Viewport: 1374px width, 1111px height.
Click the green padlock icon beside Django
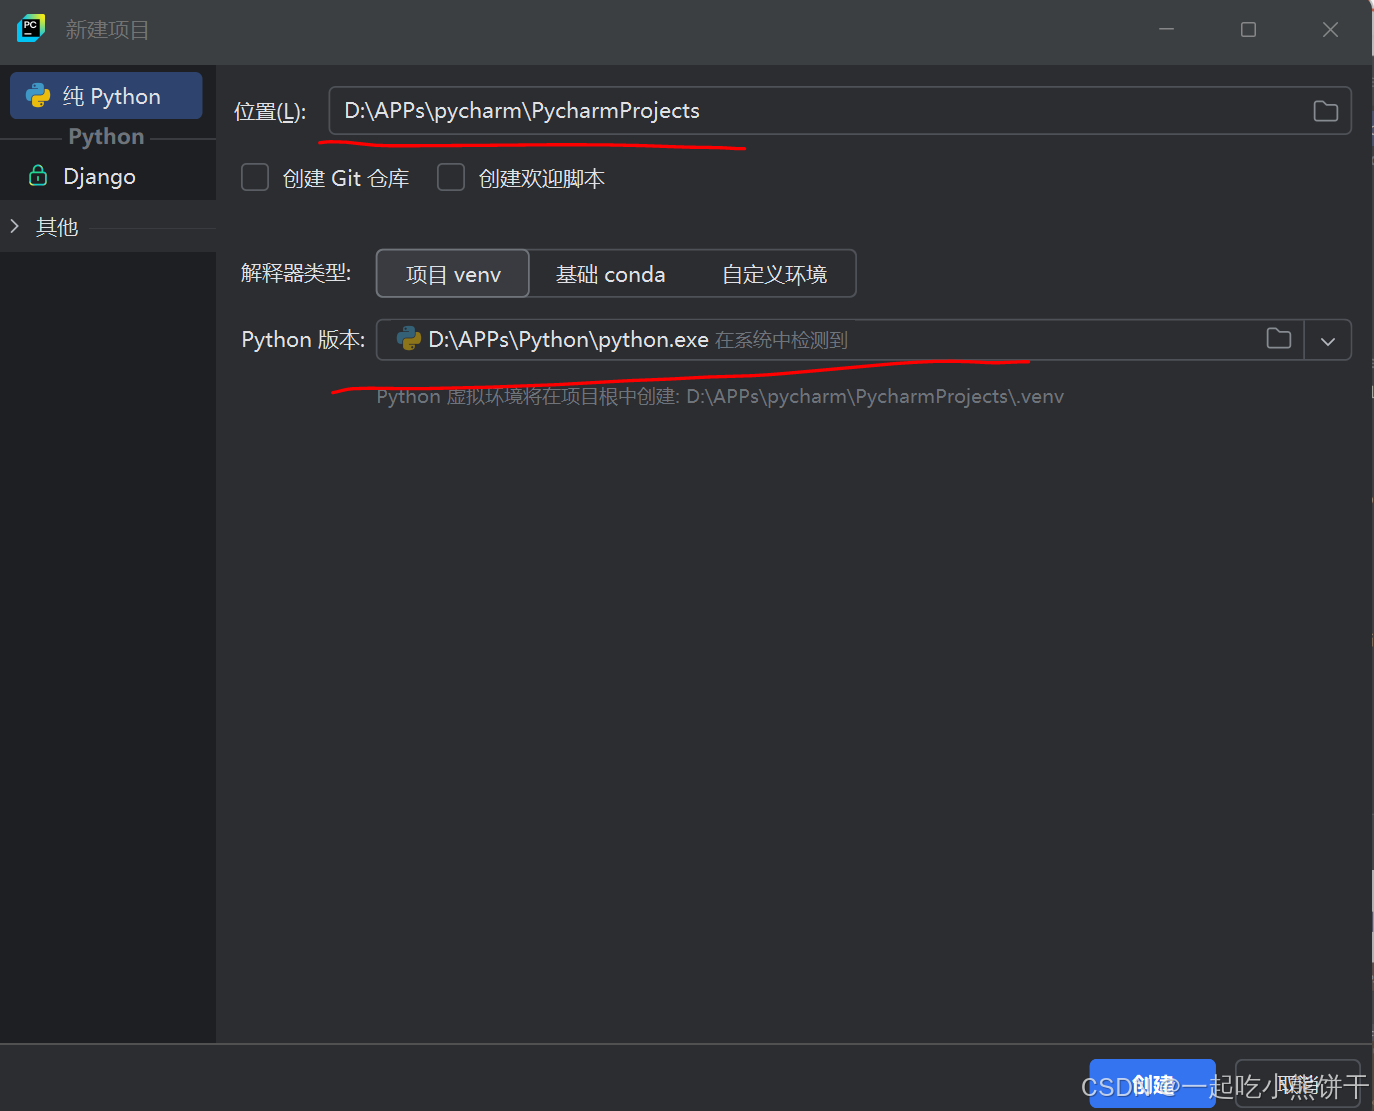pos(37,176)
